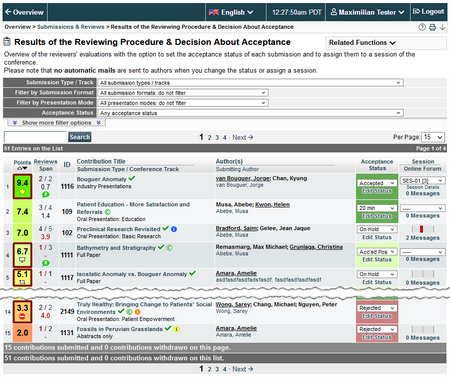Click the clipboard icon beside page heading

point(7,42)
